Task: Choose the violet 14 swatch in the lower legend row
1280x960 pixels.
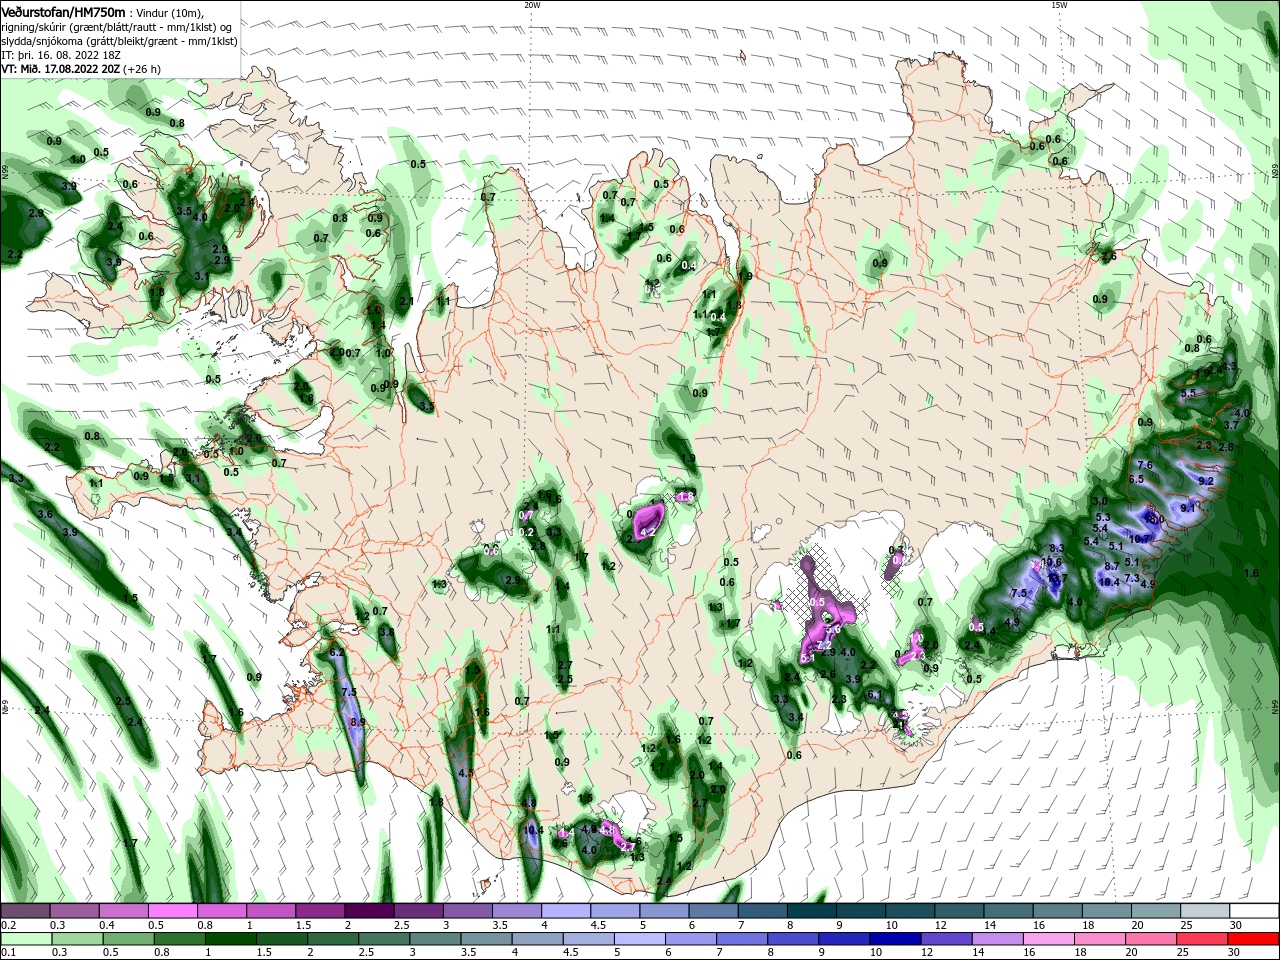Action: tap(998, 938)
